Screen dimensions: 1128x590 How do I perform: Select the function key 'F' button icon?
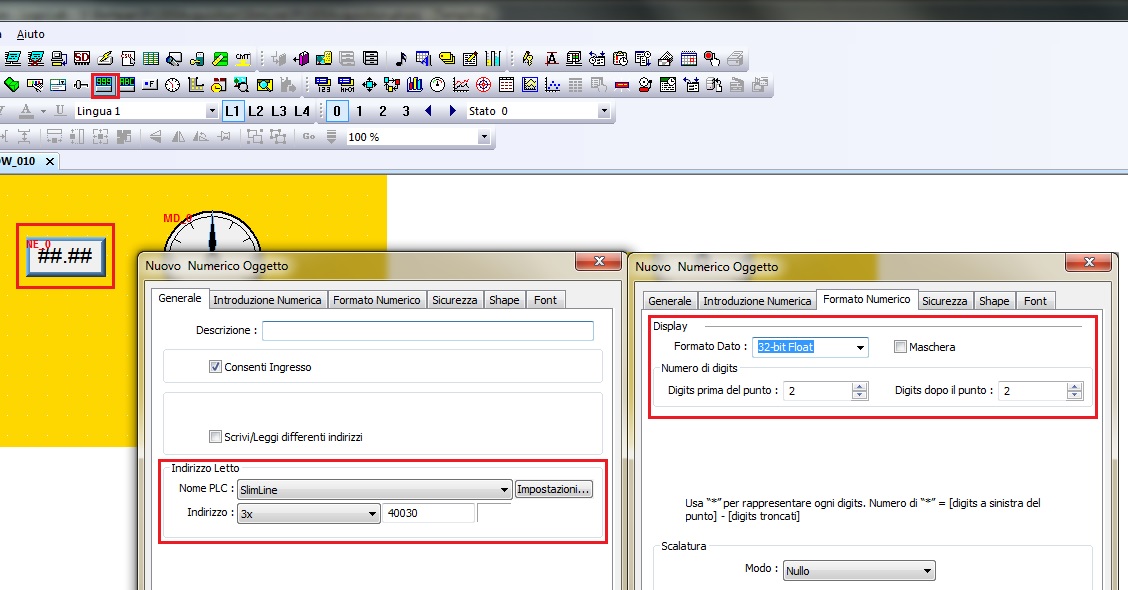tap(150, 85)
